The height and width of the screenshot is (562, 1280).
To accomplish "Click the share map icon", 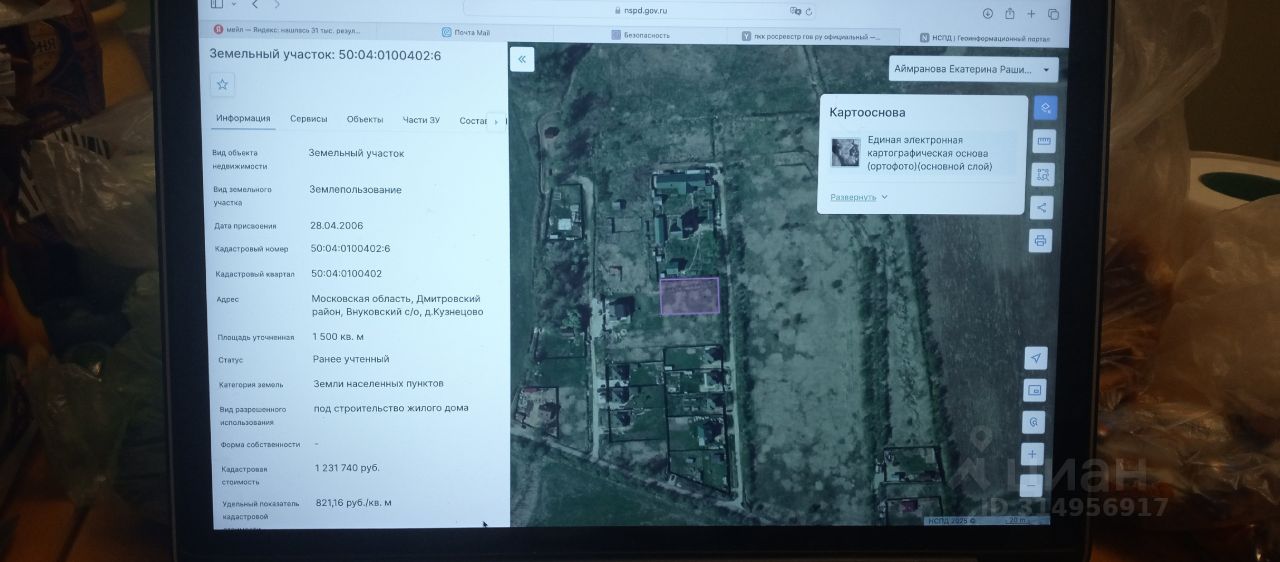I will (1042, 207).
